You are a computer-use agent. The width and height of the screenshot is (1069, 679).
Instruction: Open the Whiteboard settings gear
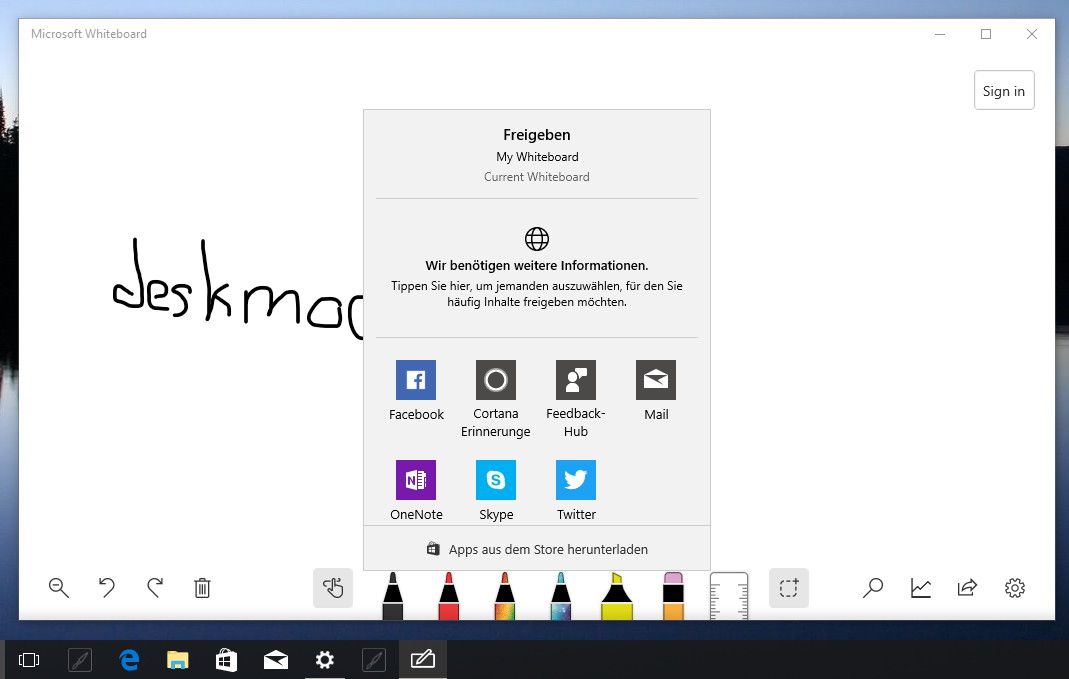1014,588
